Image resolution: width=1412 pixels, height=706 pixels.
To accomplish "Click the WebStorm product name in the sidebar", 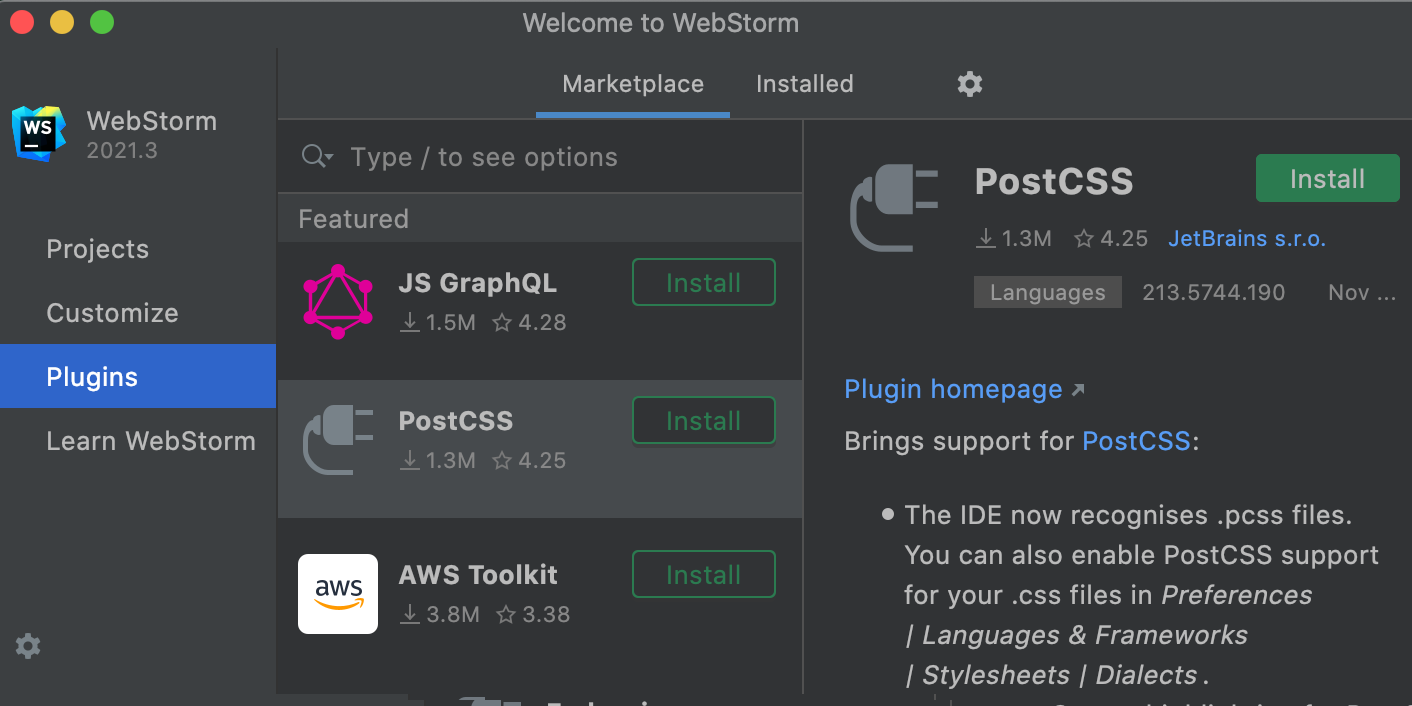I will (152, 121).
